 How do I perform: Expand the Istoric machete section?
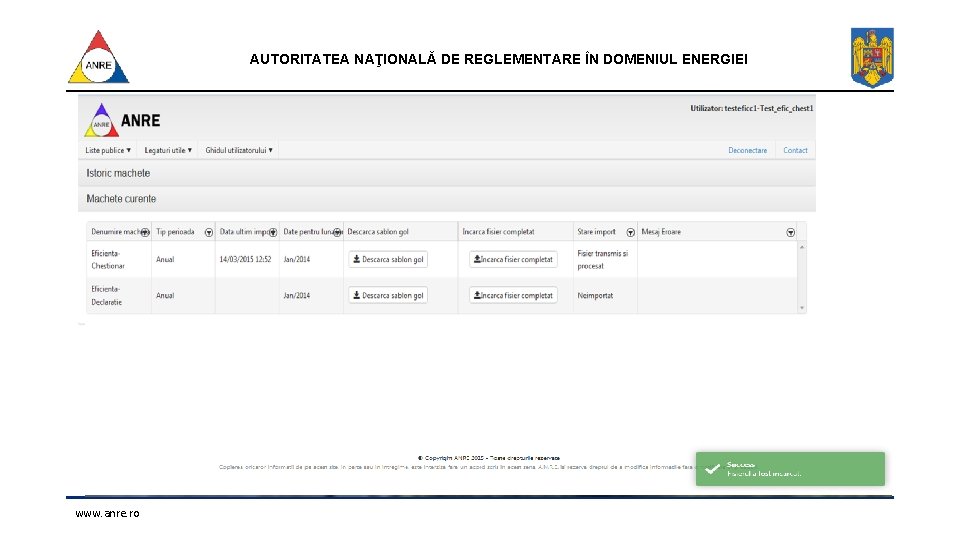coord(447,173)
